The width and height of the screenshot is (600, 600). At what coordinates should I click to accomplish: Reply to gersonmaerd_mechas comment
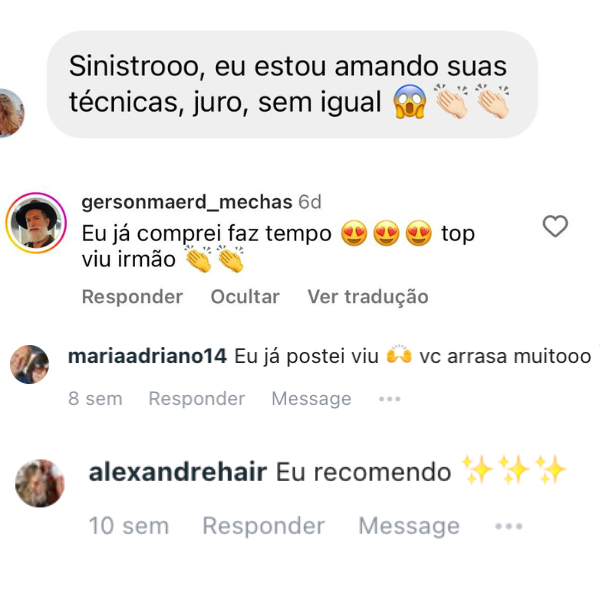point(132,297)
